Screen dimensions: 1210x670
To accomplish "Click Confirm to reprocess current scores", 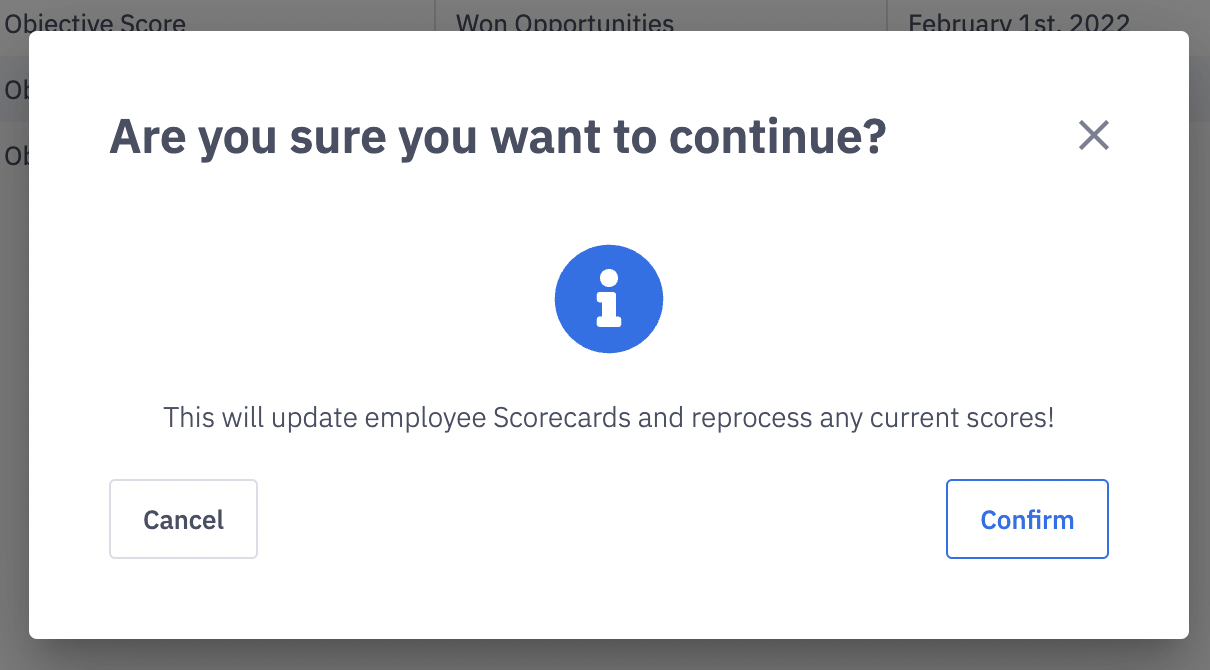I will 1027,519.
